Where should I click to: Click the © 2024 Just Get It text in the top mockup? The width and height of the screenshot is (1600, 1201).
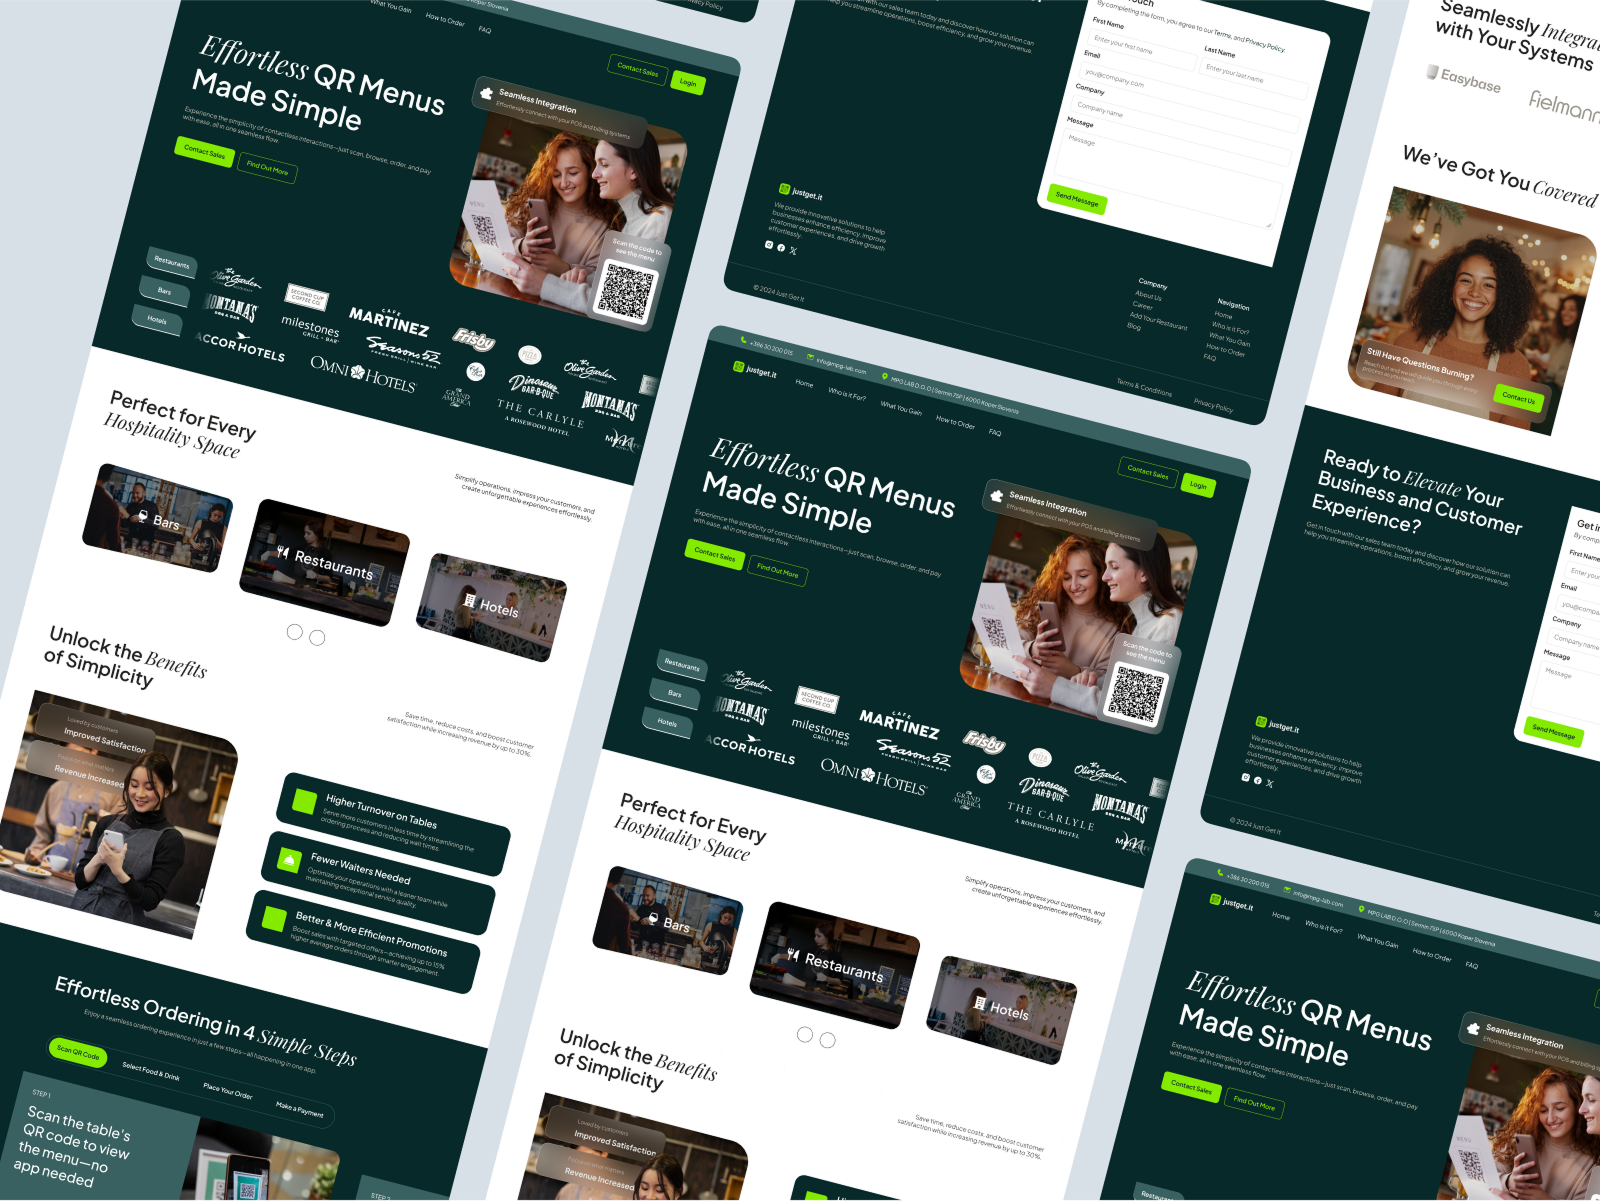(x=778, y=292)
